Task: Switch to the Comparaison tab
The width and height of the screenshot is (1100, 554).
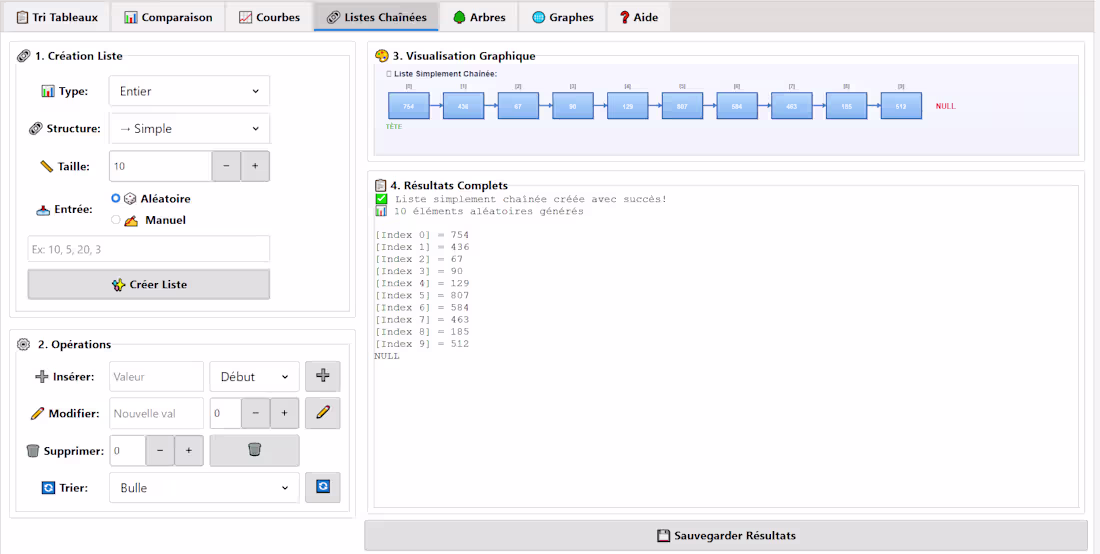Action: [168, 17]
